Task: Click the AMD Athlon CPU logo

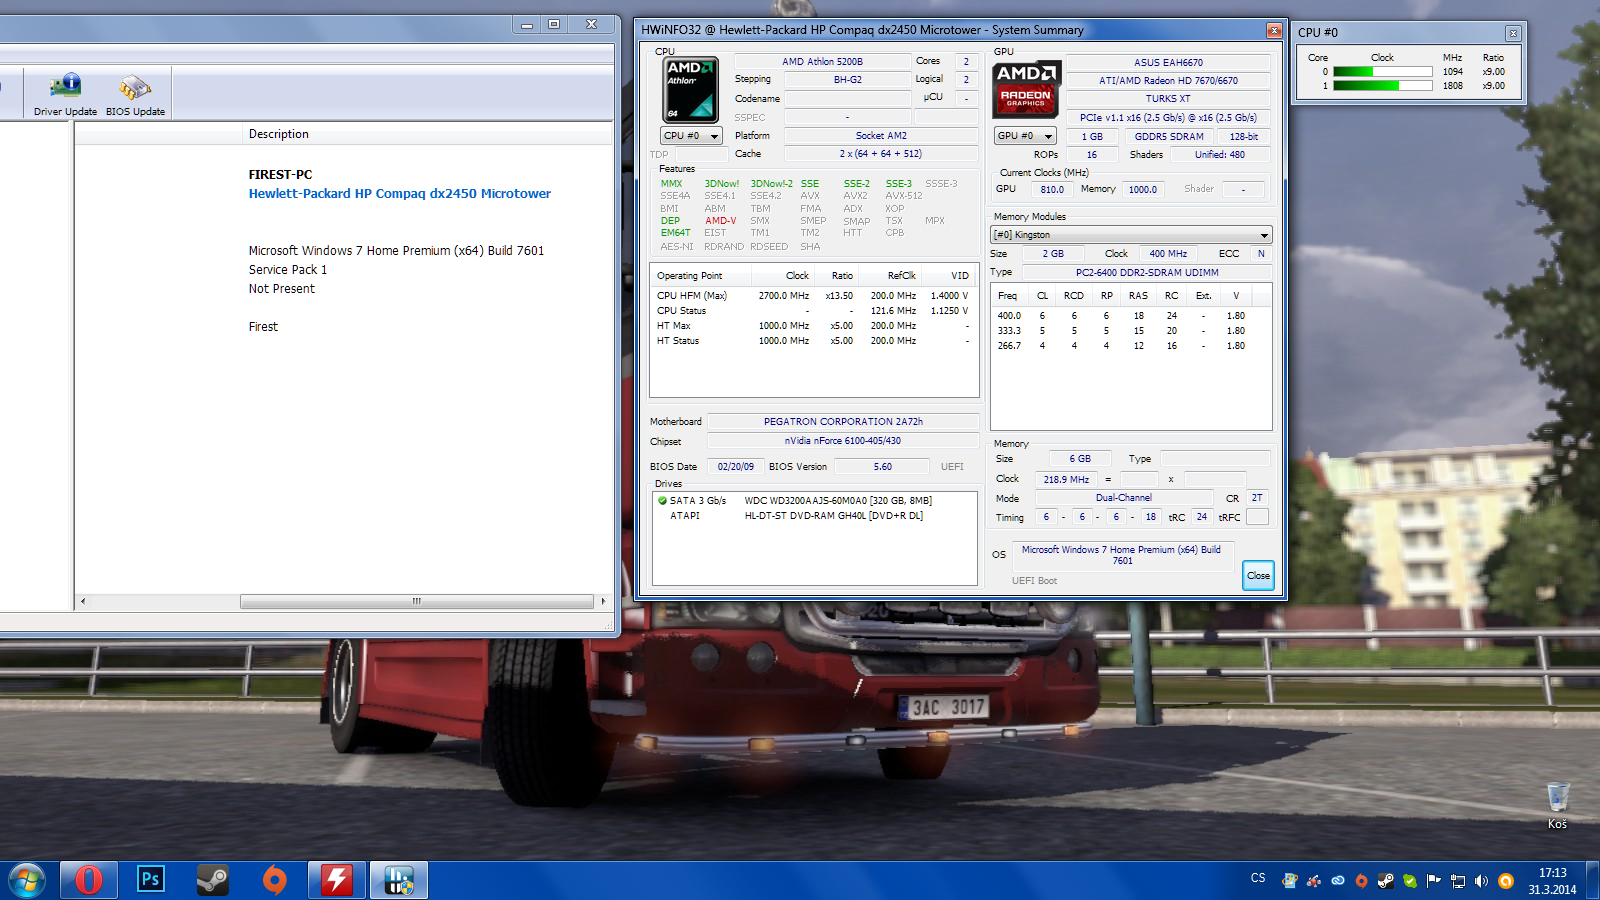Action: point(690,88)
